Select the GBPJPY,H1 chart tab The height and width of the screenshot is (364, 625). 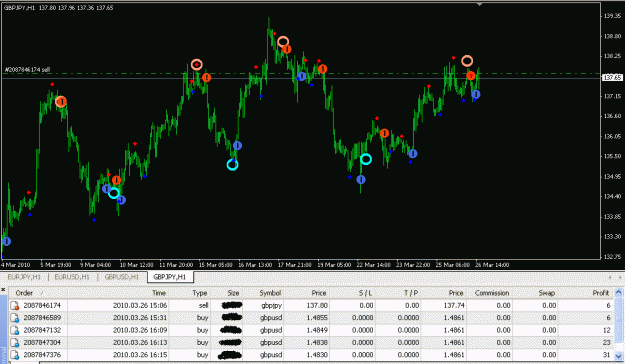(170, 277)
